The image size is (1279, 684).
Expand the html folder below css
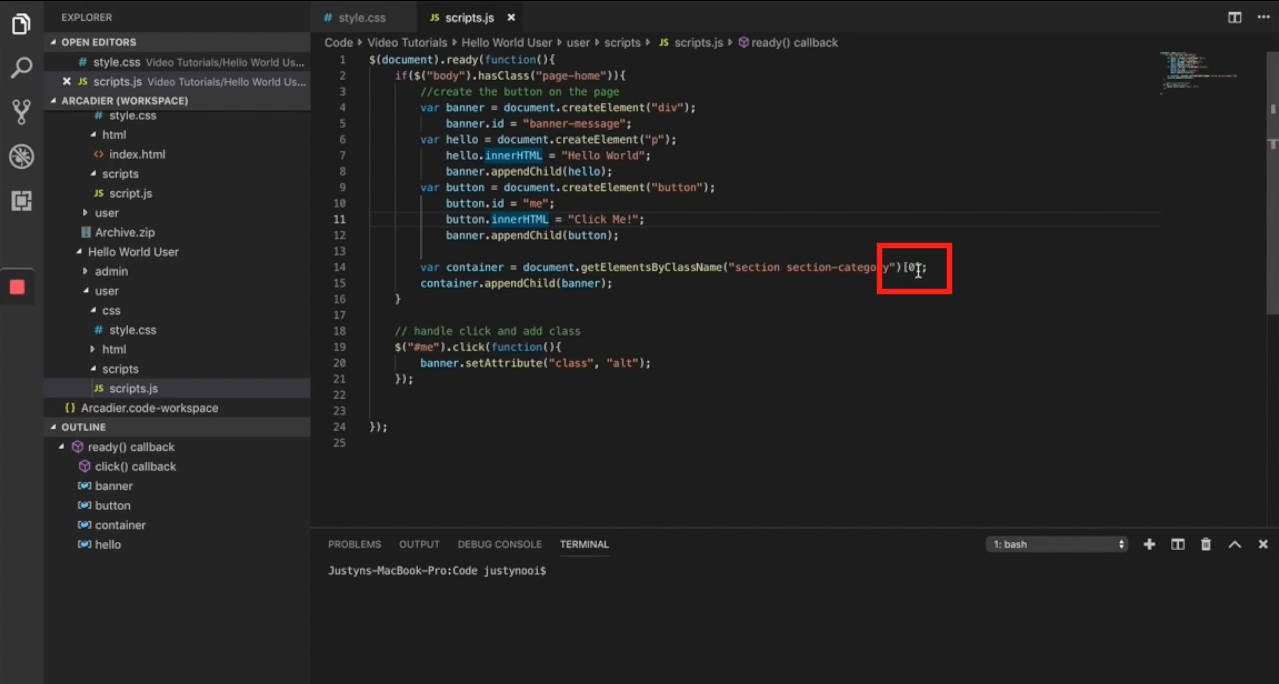pos(114,349)
